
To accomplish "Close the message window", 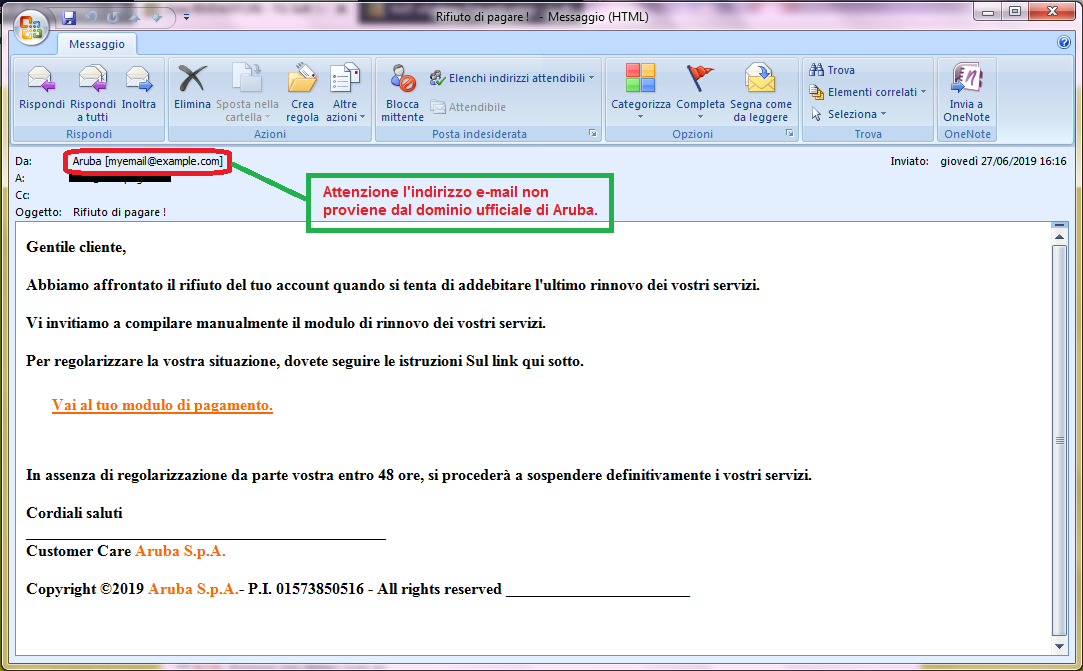I will tap(1052, 12).
